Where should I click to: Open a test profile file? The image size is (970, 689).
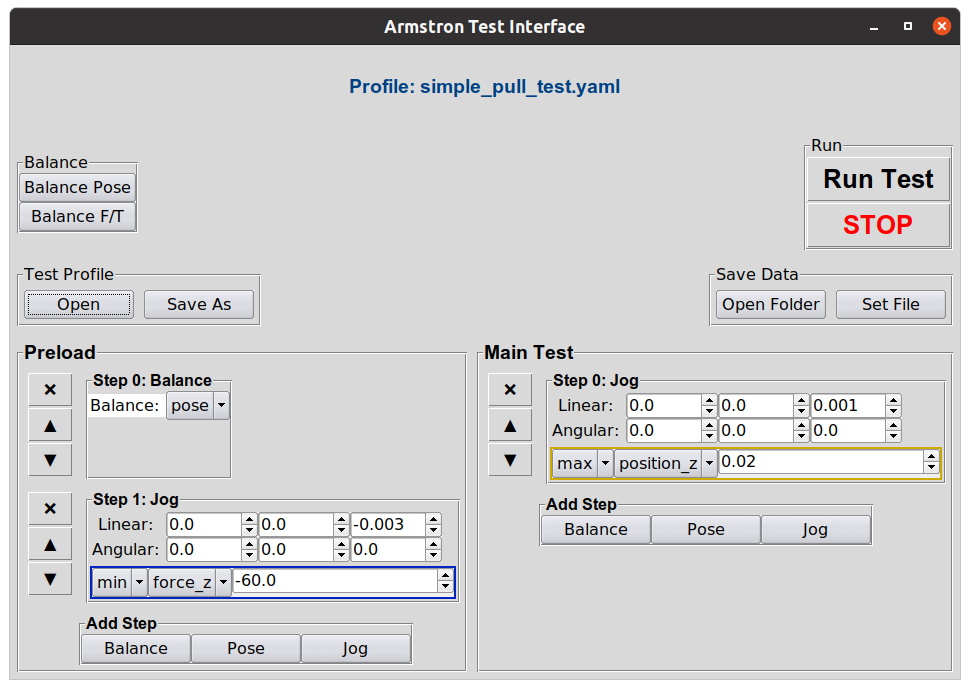[79, 304]
